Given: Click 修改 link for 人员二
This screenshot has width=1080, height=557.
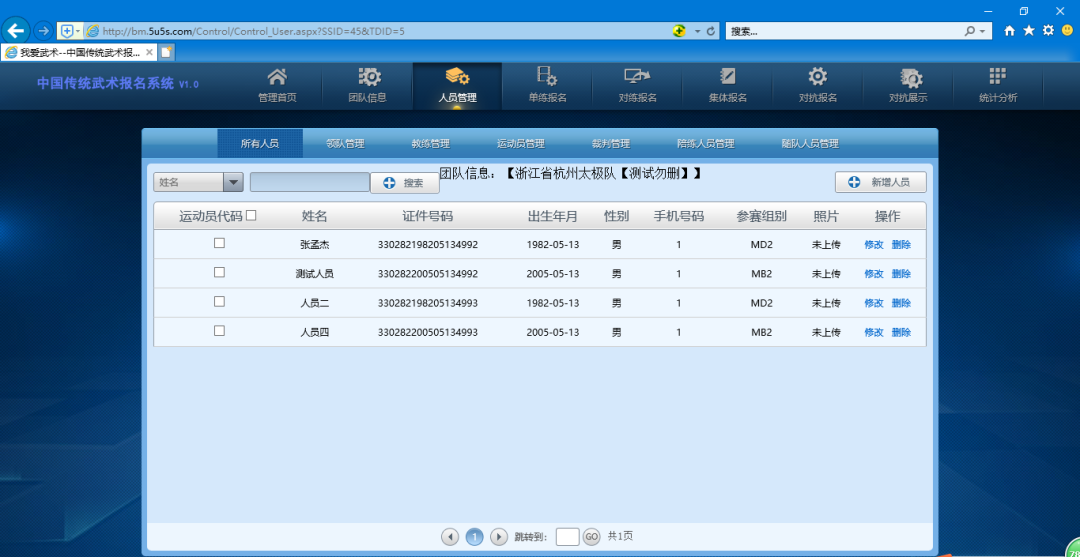Looking at the screenshot, I should pos(873,303).
